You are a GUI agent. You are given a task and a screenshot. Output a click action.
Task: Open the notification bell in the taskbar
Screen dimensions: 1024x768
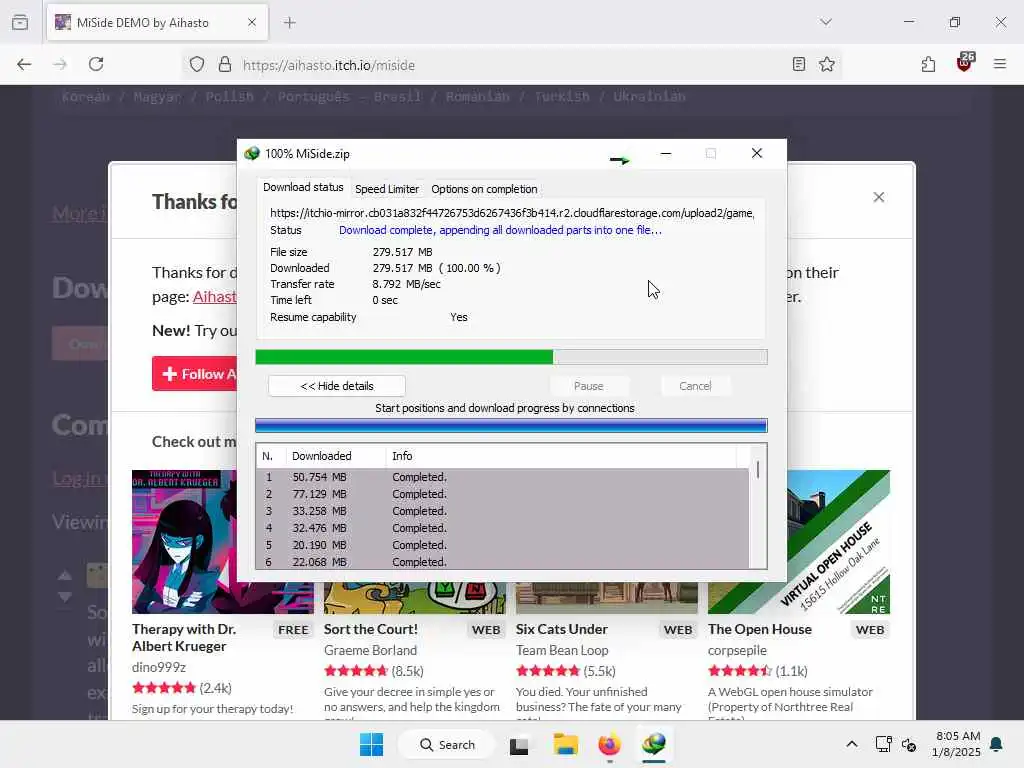997,744
